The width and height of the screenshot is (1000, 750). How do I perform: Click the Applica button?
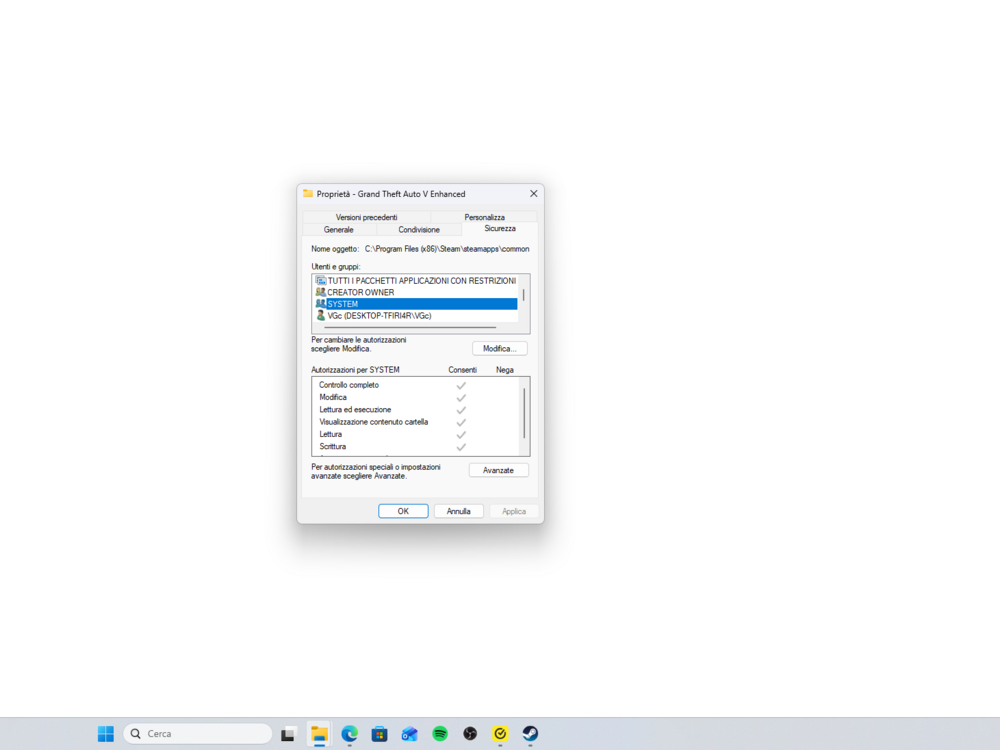(x=514, y=511)
